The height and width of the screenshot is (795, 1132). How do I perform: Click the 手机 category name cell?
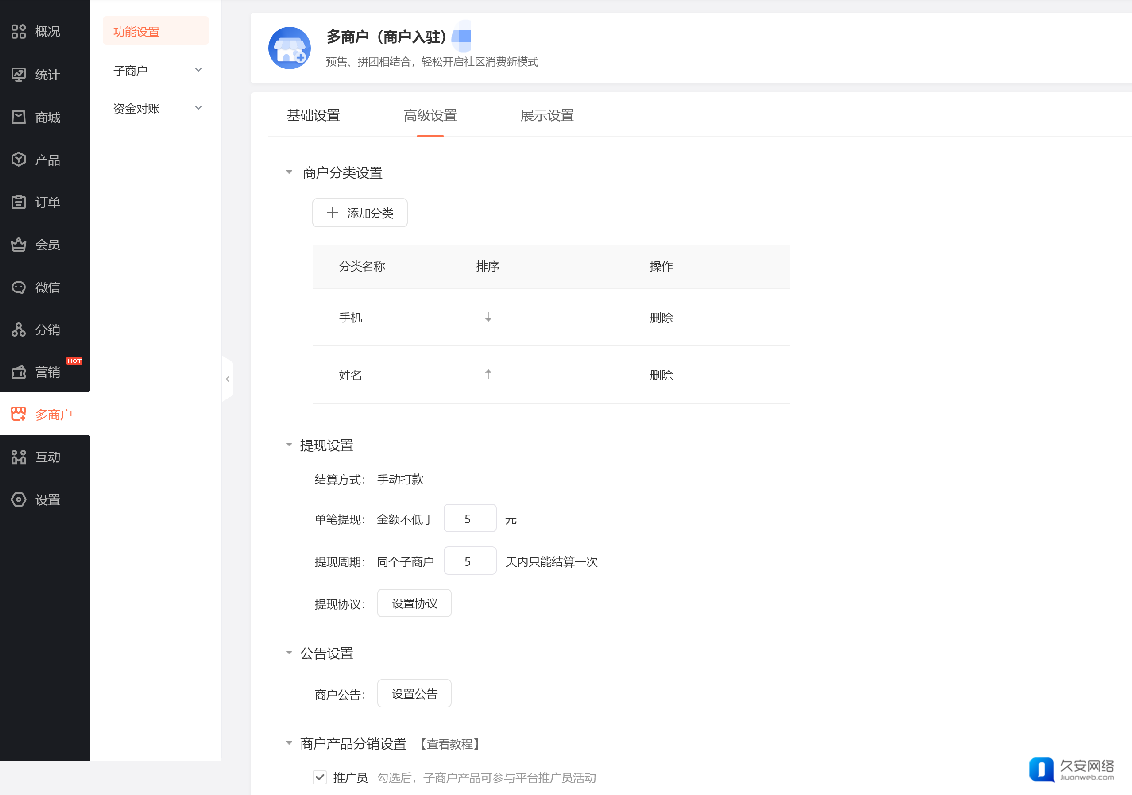tap(351, 317)
